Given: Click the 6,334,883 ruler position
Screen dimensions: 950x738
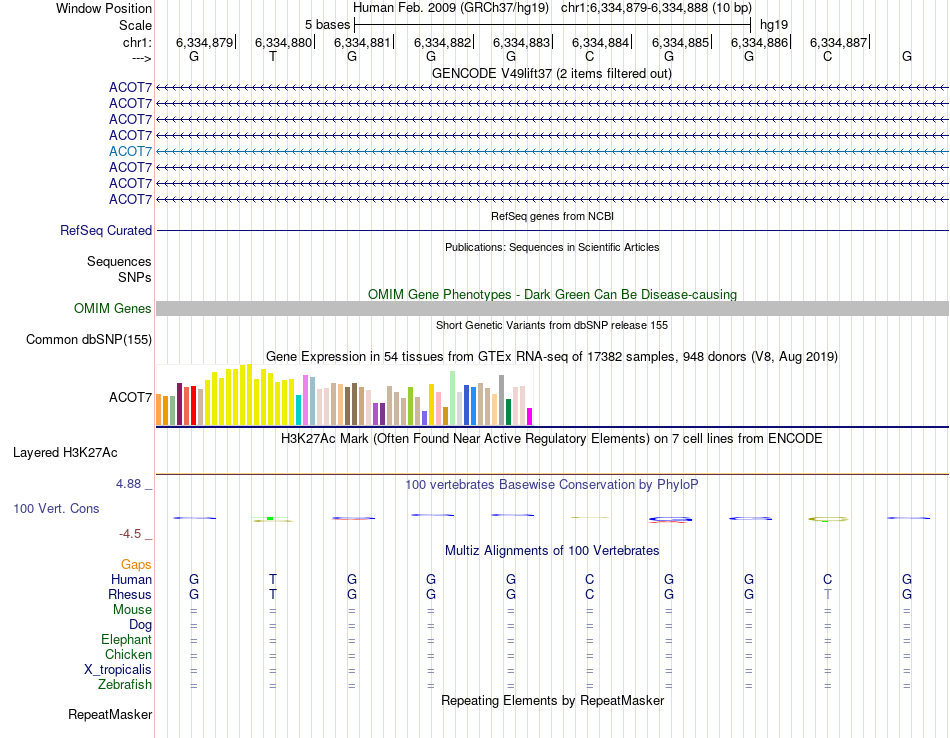Looking at the screenshot, I should (521, 43).
